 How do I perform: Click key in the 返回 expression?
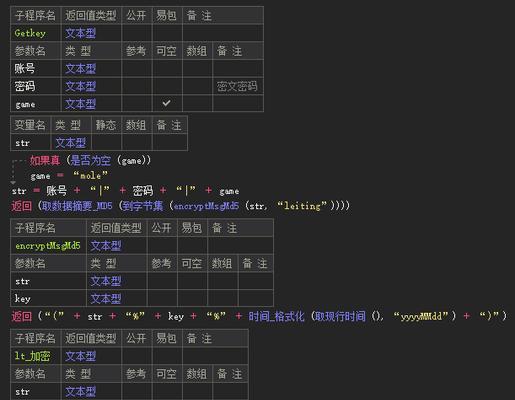coord(176,316)
